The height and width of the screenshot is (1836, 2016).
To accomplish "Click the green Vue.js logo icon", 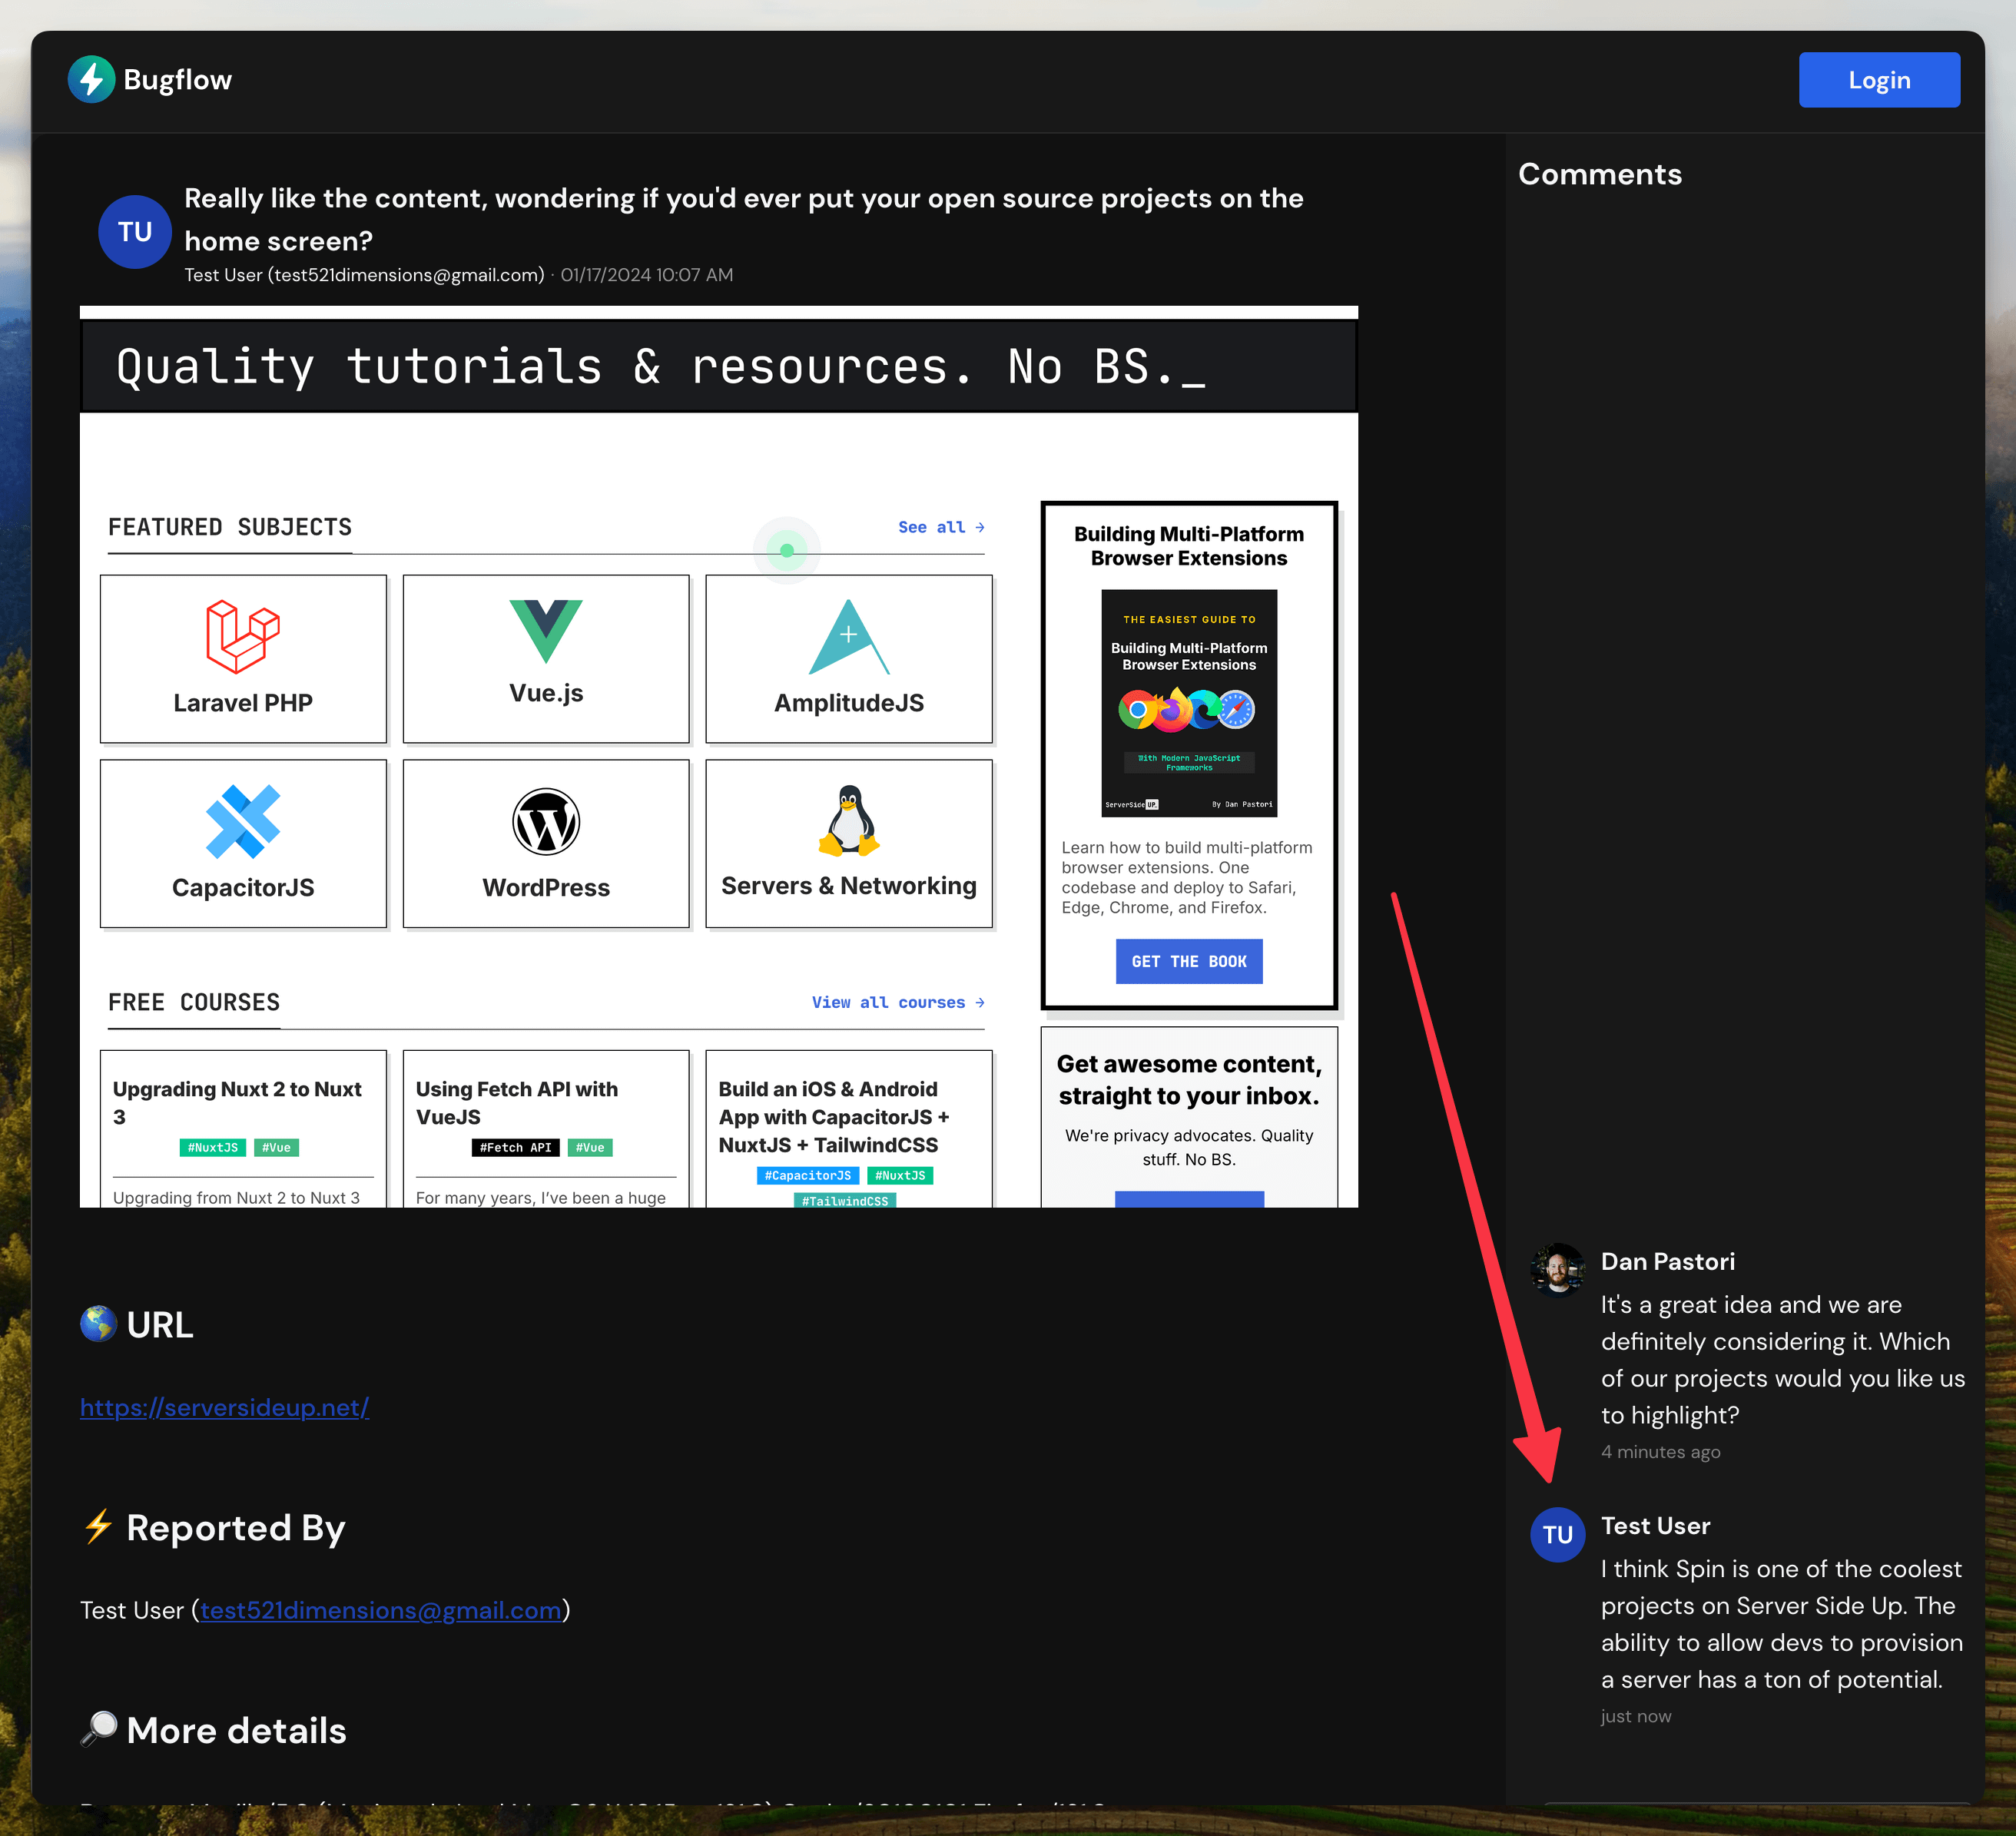I will (x=546, y=631).
